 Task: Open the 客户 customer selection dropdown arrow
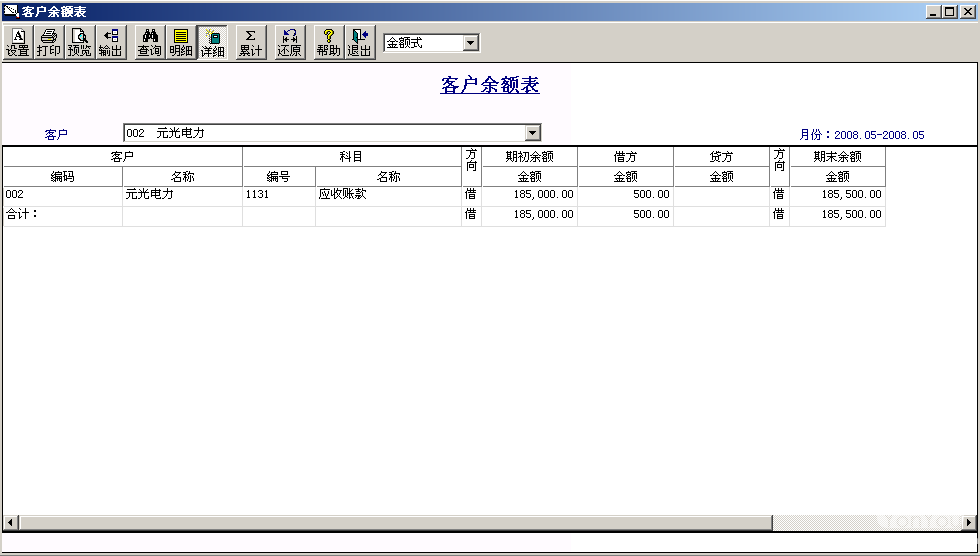pyautogui.click(x=532, y=132)
